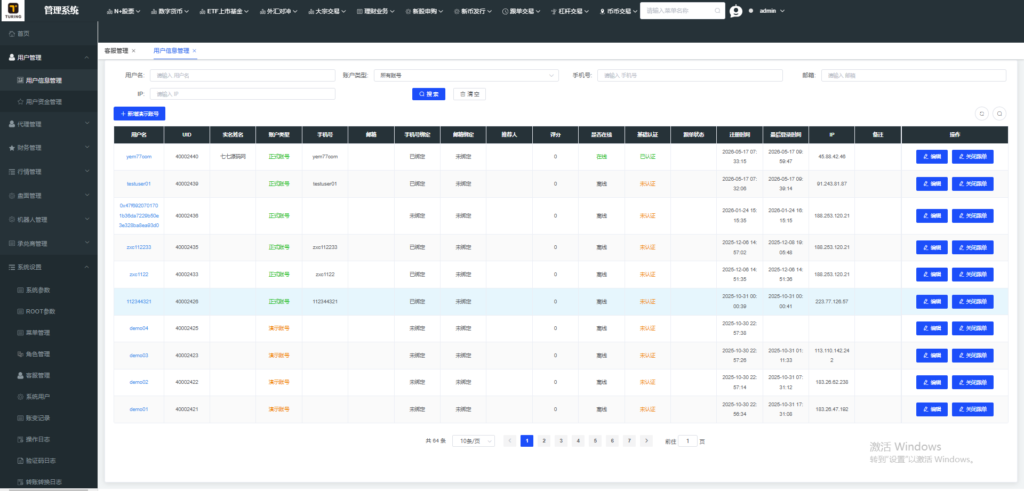Screen dimensions: 1024x491
Task: Click the blue 搜索 button
Action: 428,94
